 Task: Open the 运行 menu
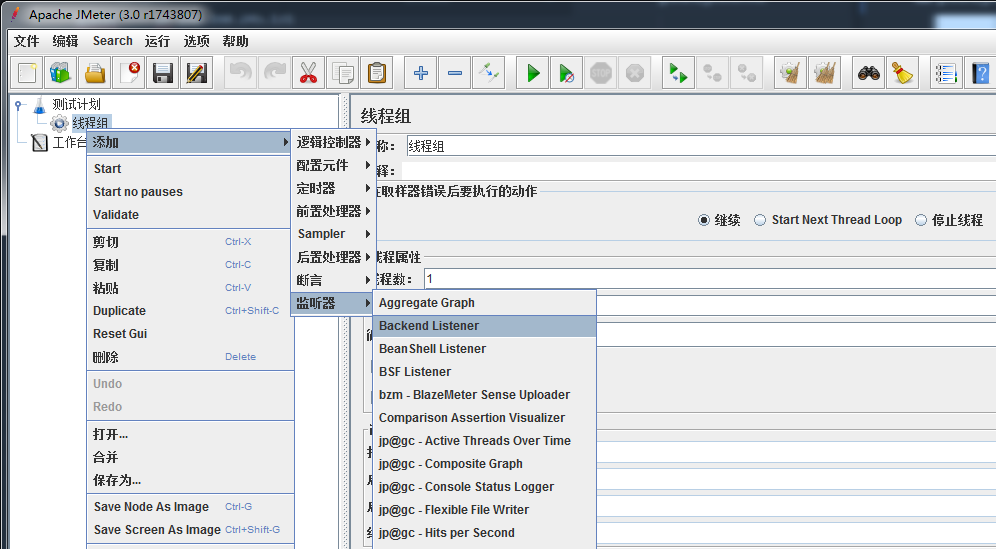157,41
